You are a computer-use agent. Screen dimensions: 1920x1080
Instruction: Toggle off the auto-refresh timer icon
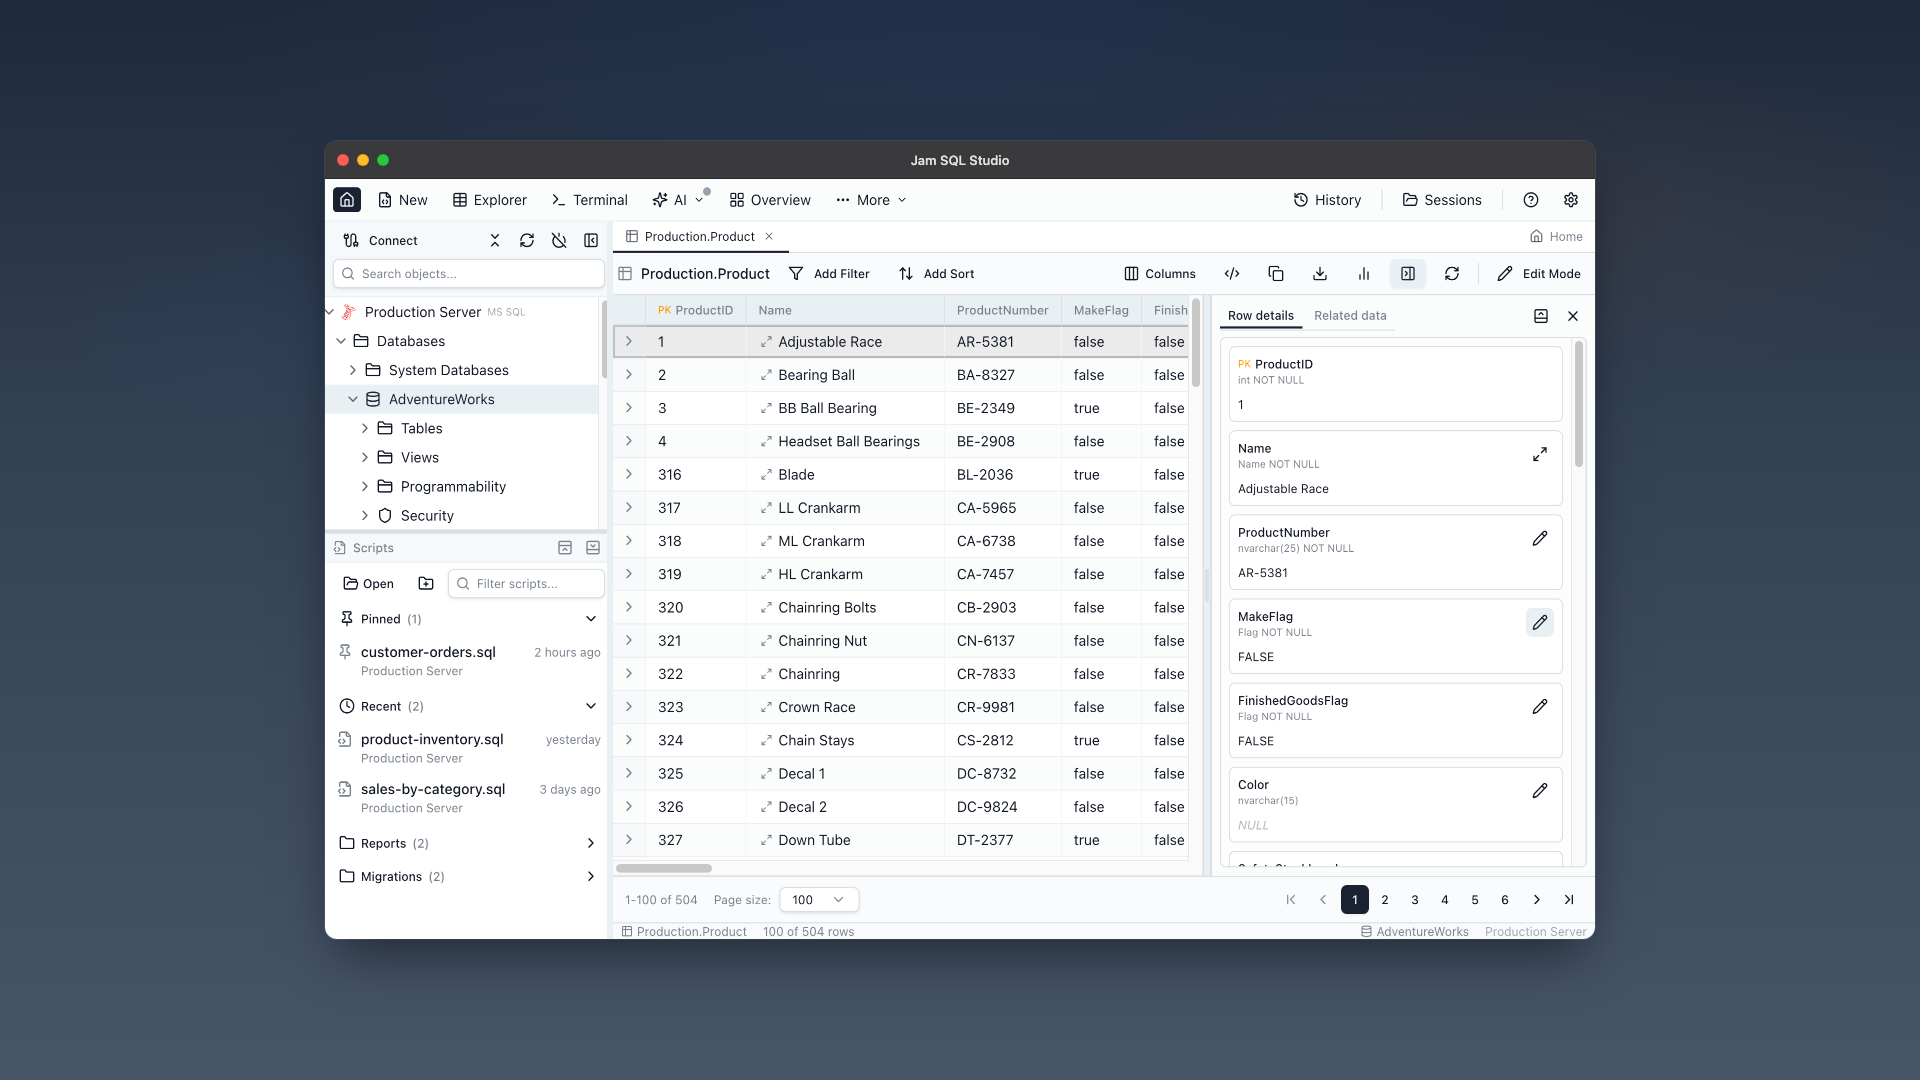(559, 240)
